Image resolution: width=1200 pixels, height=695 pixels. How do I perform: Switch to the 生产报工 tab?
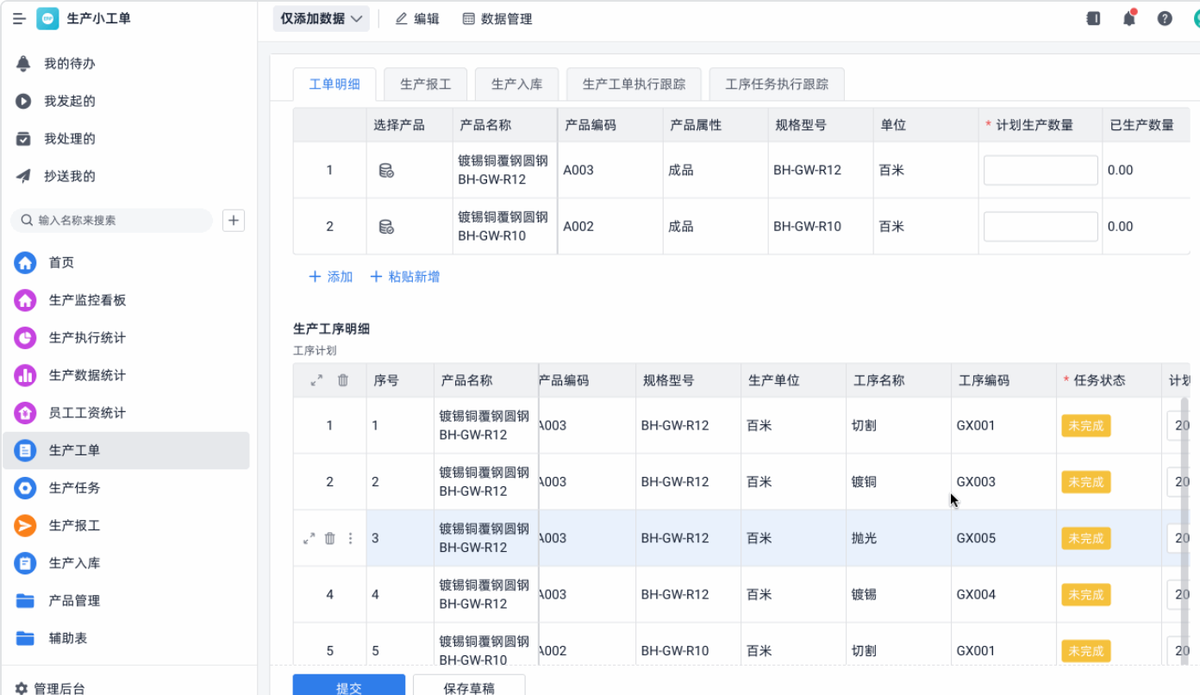point(425,85)
